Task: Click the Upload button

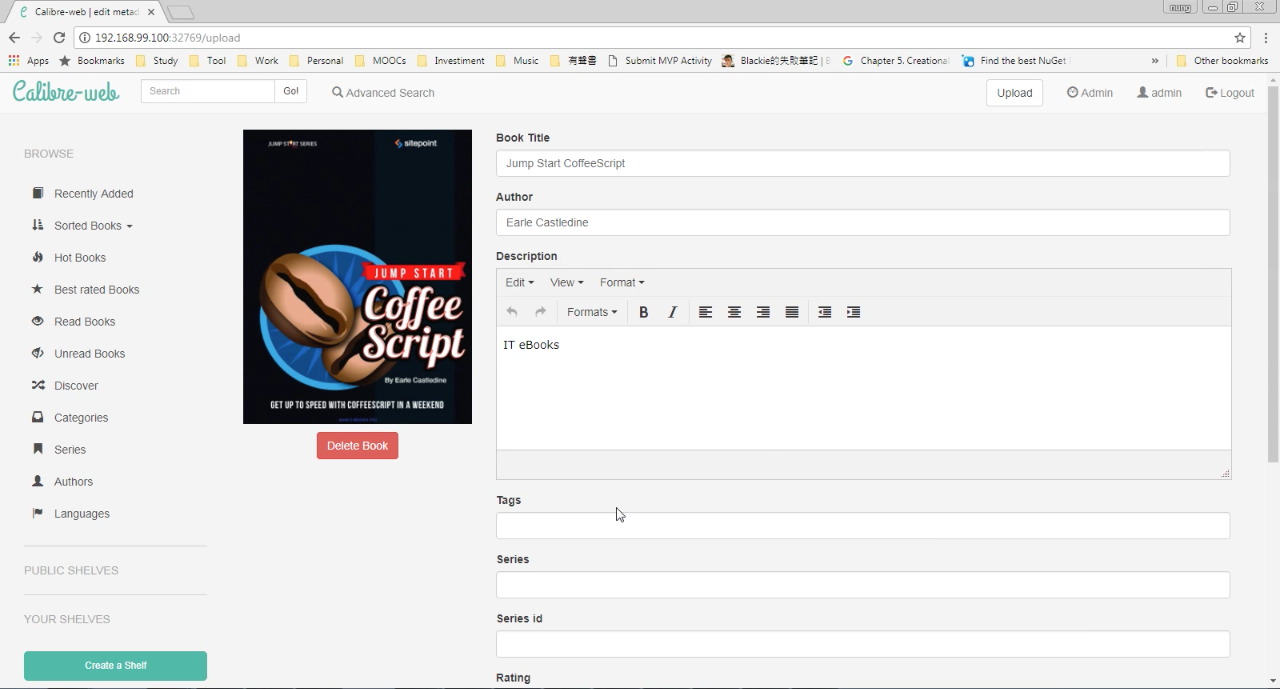Action: coord(1014,93)
